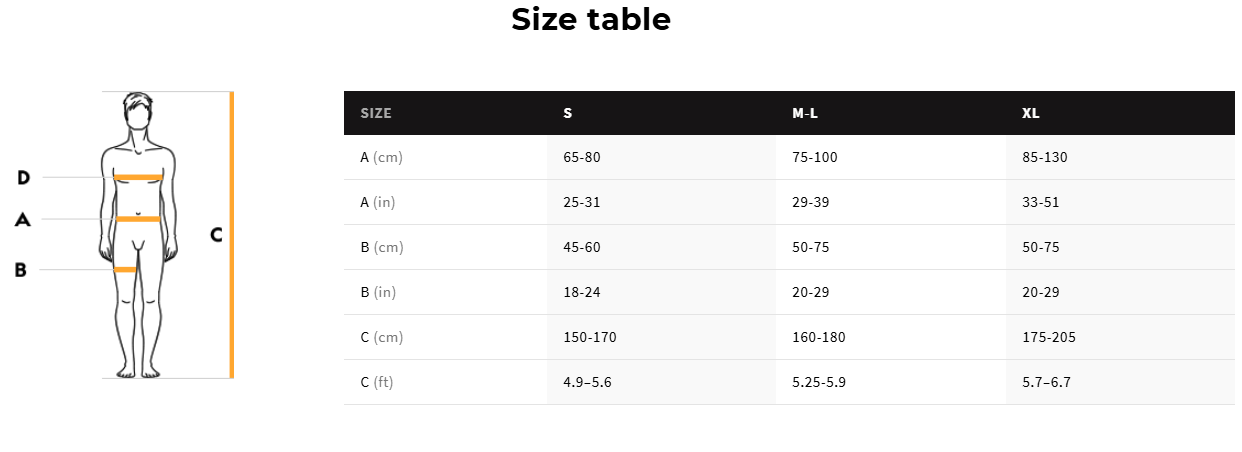Click the 75-100 value under M-L
This screenshot has height=452, width=1242.
[x=814, y=158]
